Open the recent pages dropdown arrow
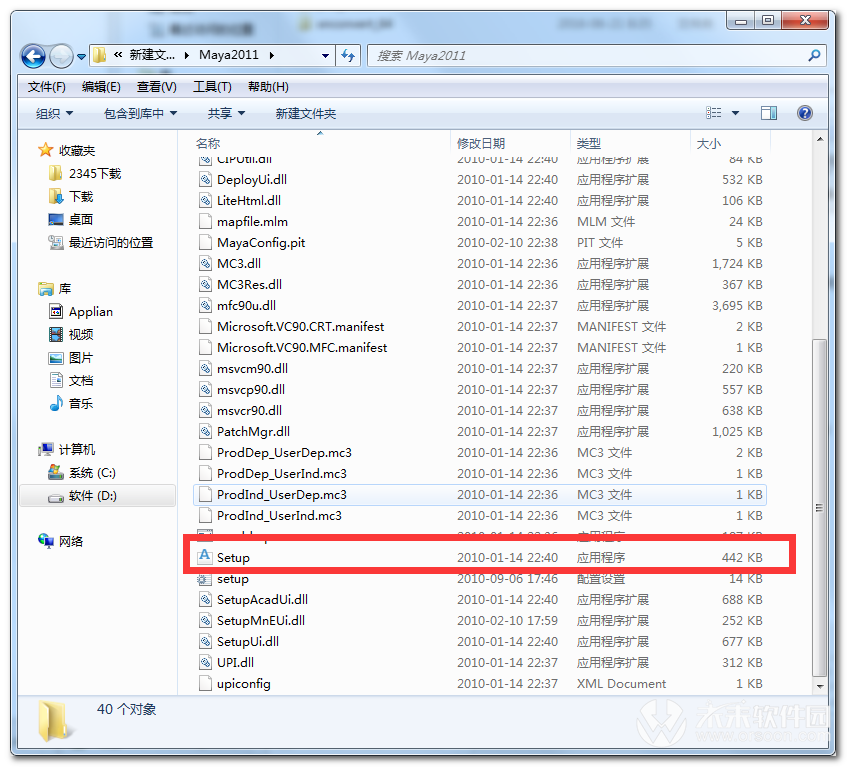The height and width of the screenshot is (767, 847). [x=82, y=56]
